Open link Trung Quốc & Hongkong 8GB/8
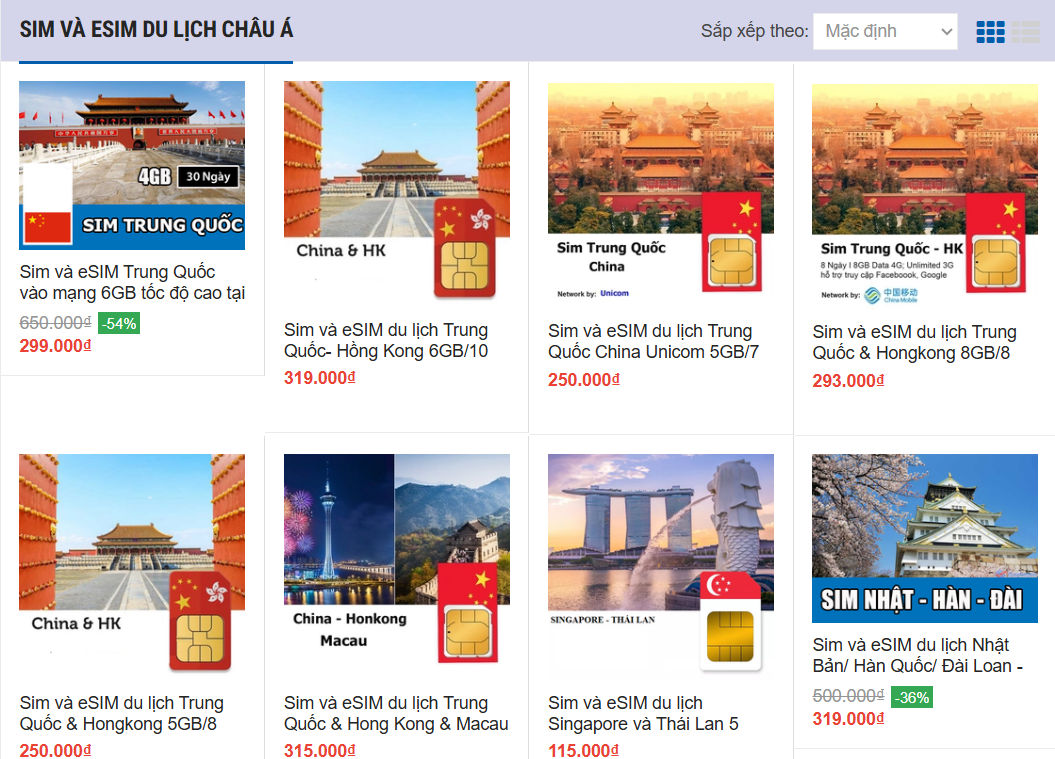The width and height of the screenshot is (1055, 759). tap(914, 342)
